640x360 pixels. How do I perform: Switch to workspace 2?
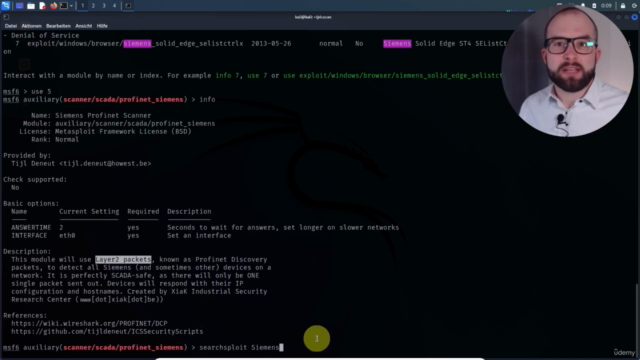point(93,6)
